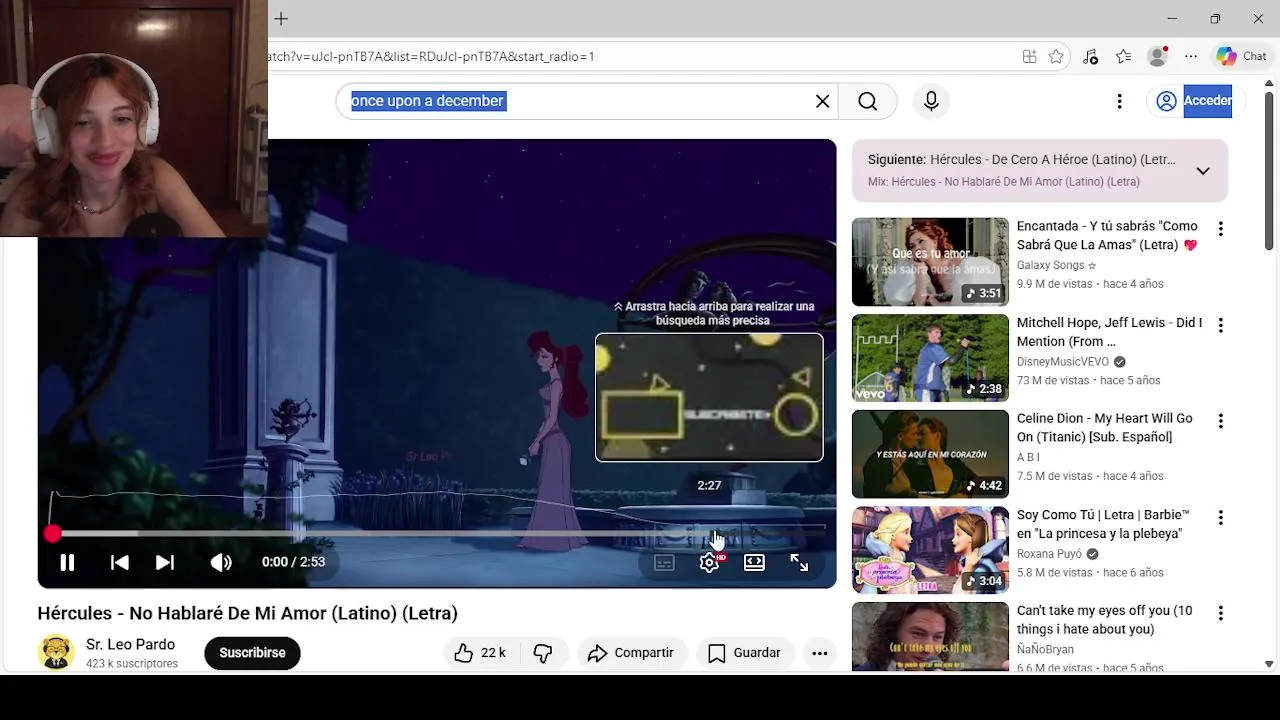
Task: Click the red playhead scrubber dot
Action: click(52, 534)
